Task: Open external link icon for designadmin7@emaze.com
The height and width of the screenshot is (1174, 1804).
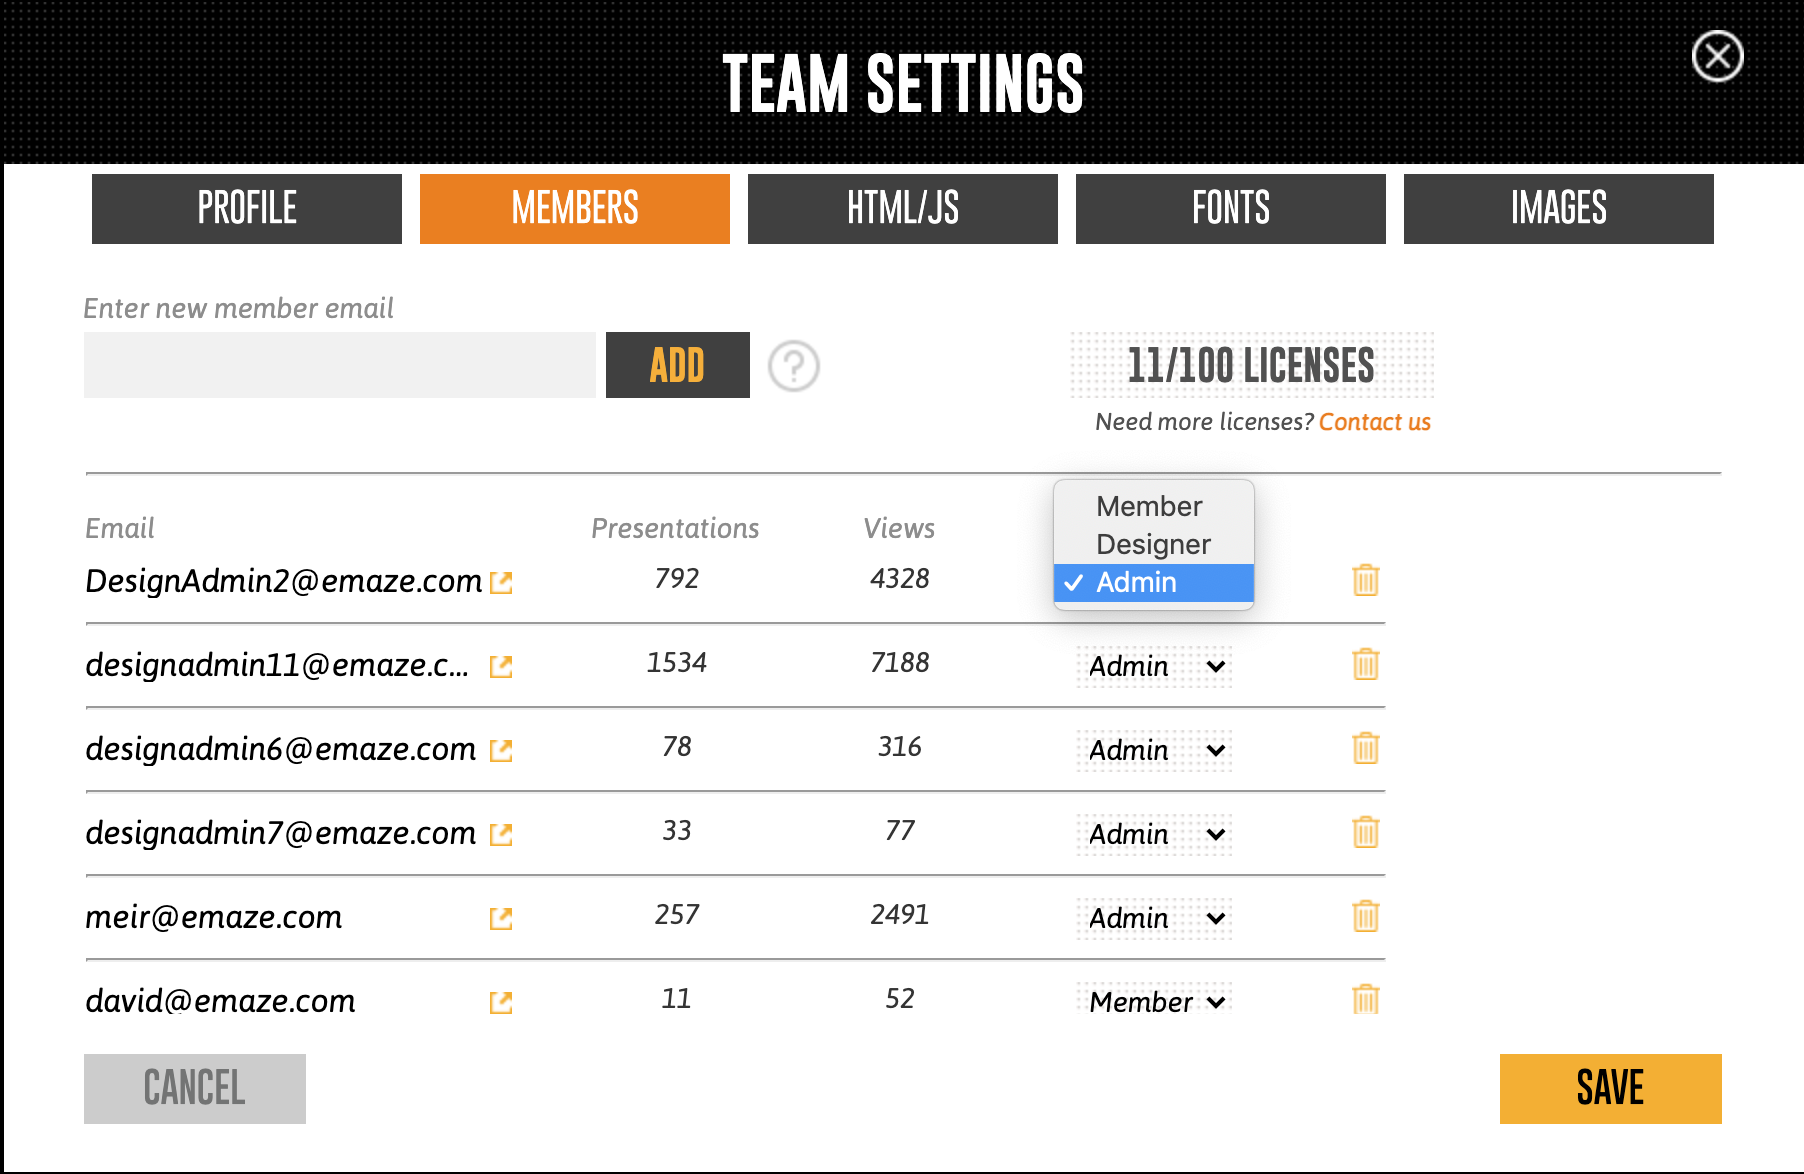Action: [x=501, y=834]
